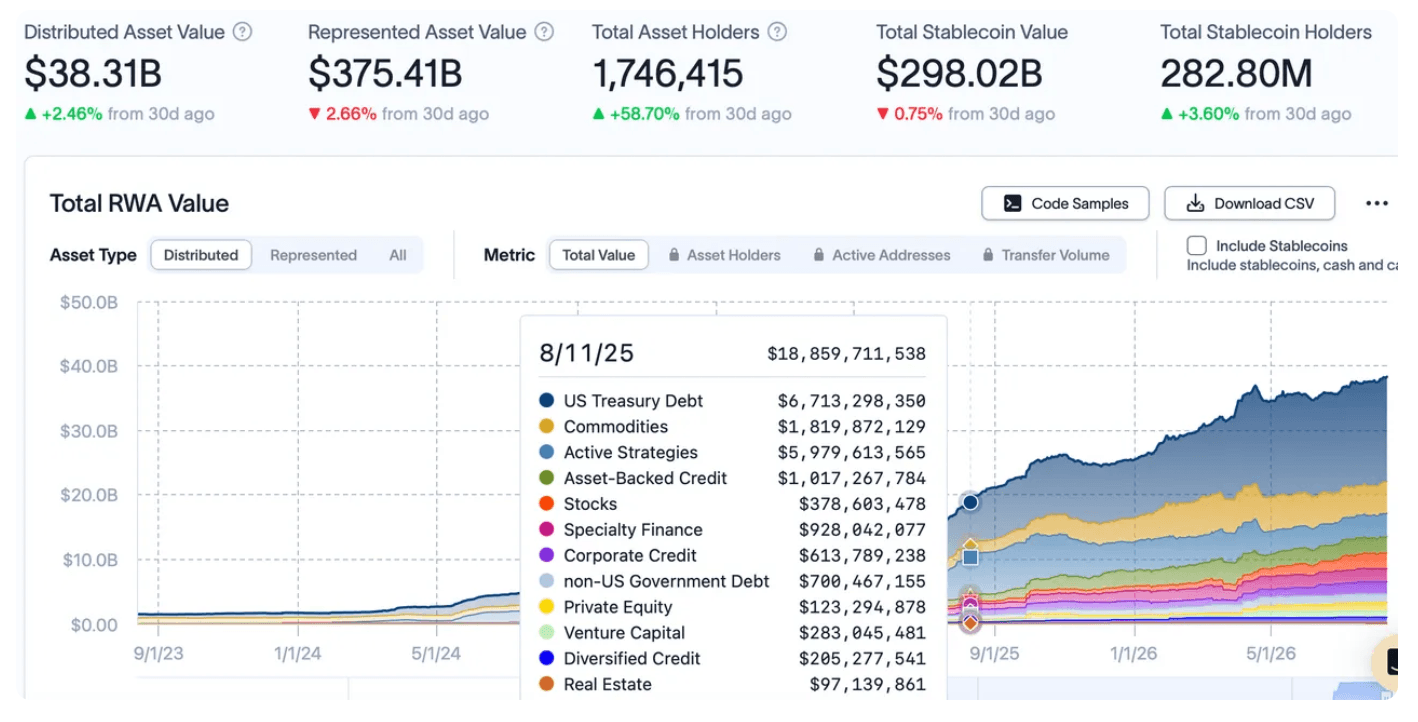Screen dimensions: 1418x722
Task: Click the Corporate Credit purple swatch
Action: [546, 556]
